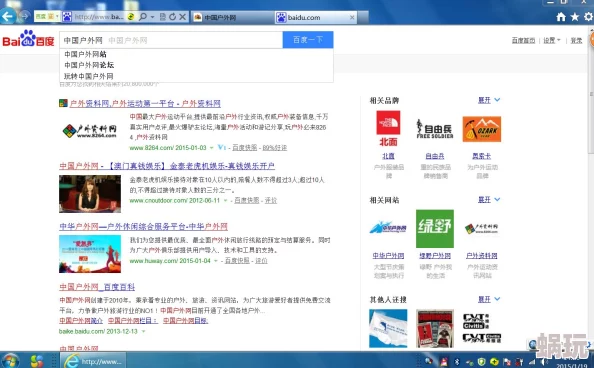Select the suggestion 中国户外网站
594x368 pixels.
85,54
